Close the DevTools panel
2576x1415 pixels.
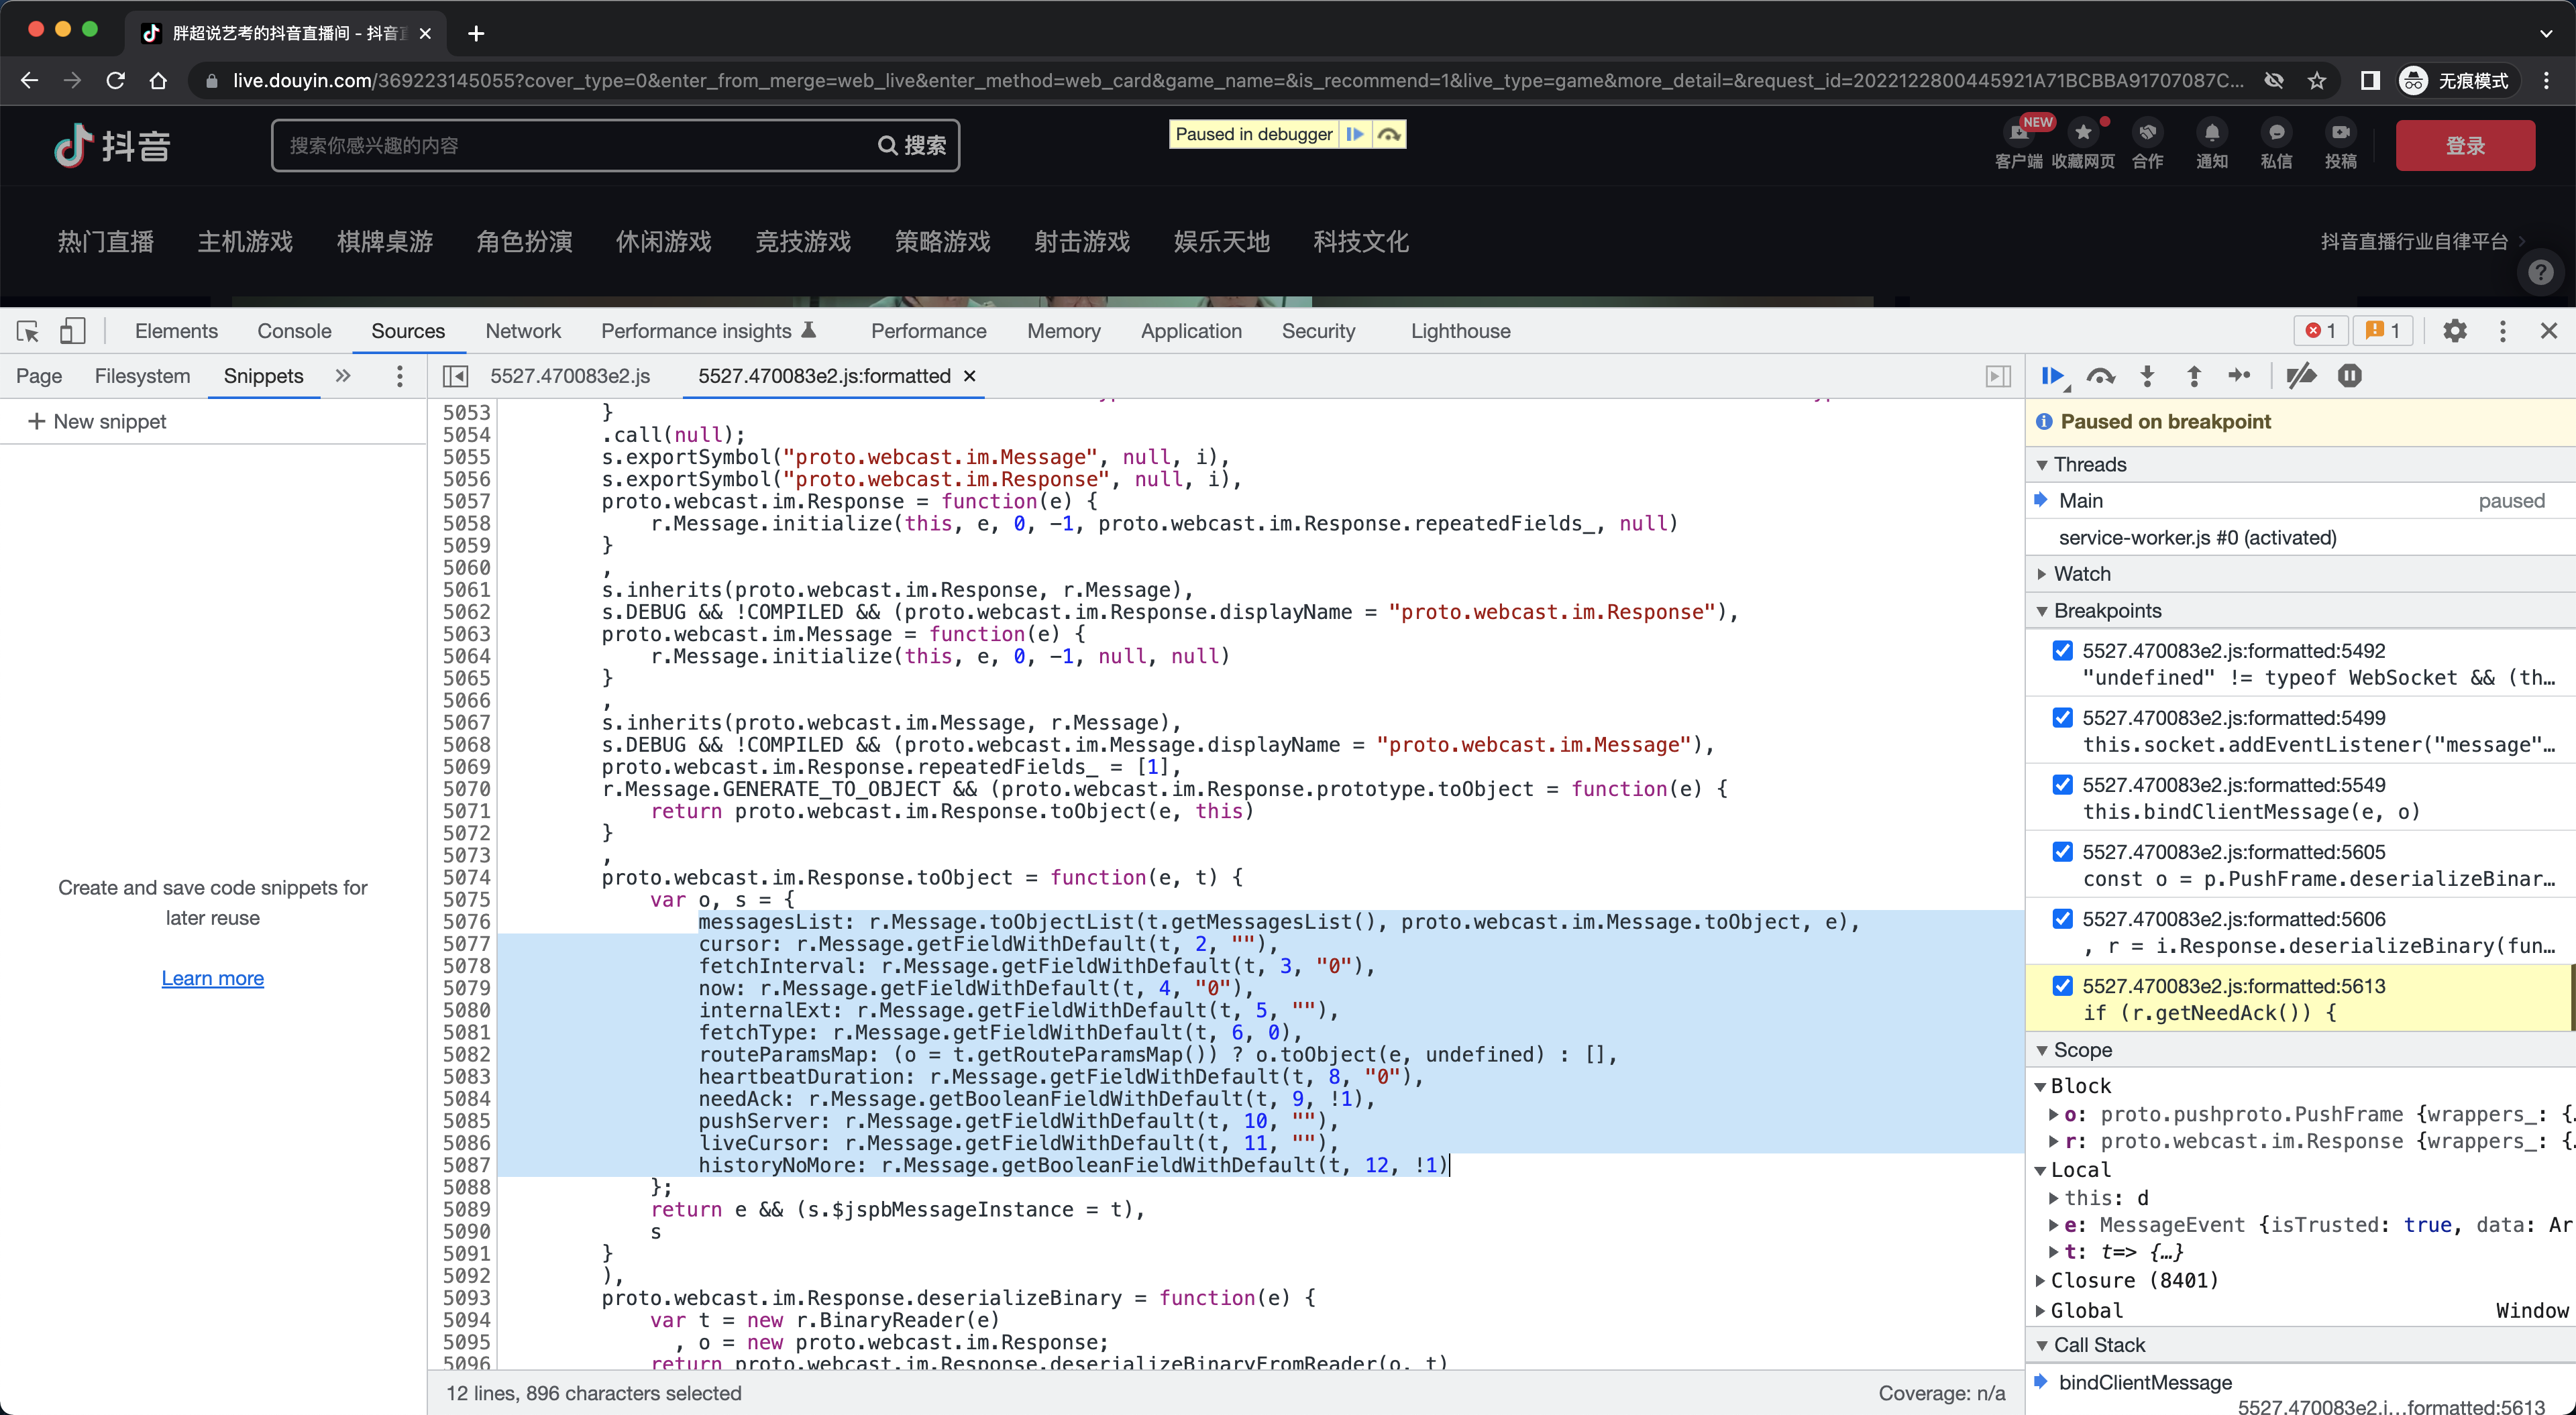[2549, 331]
